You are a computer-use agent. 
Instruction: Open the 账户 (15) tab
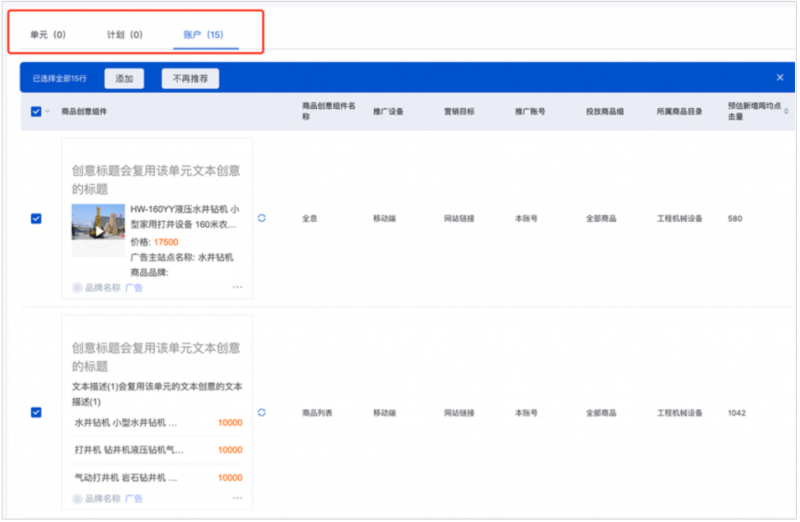(x=204, y=35)
